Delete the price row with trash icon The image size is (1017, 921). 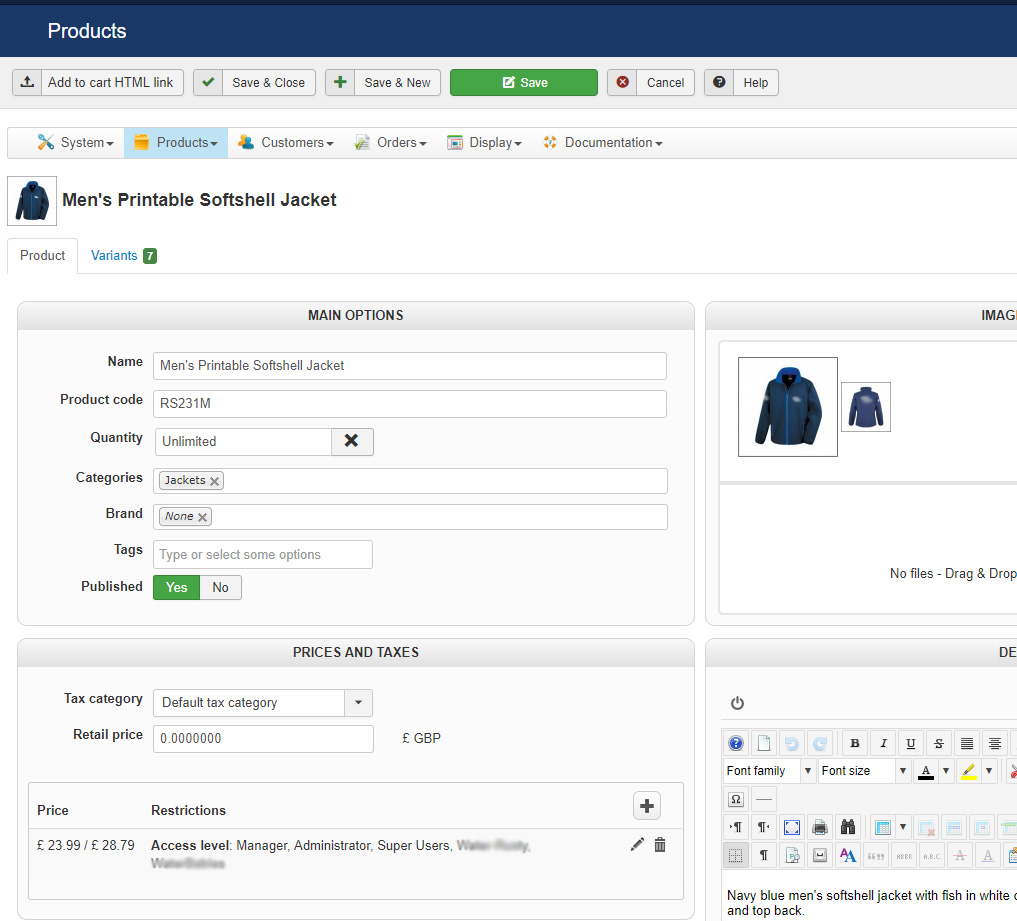point(660,845)
